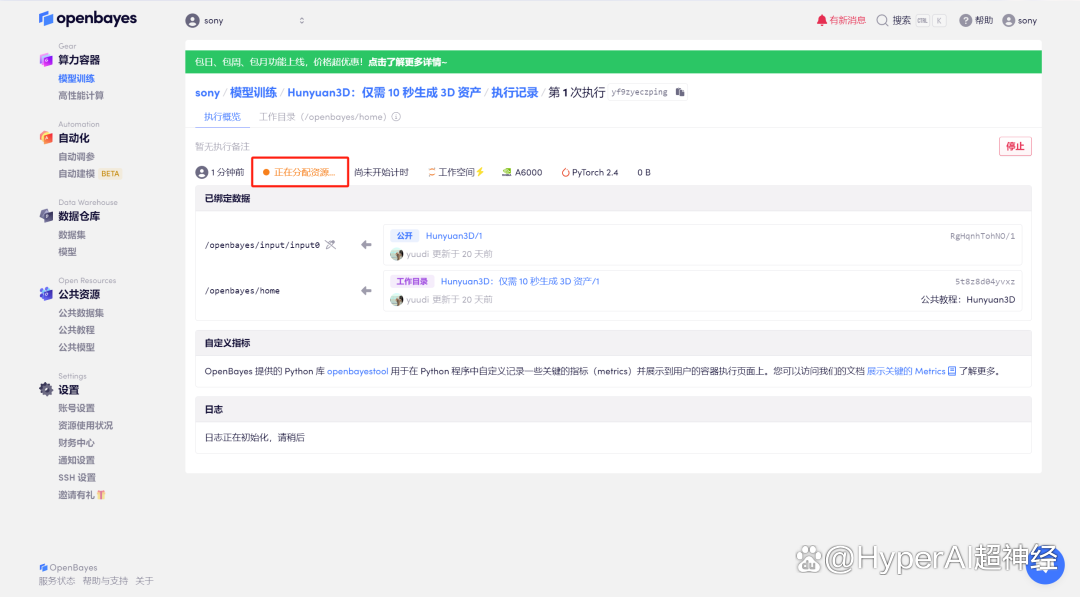Open 自动建模 BETA in the sidebar
Screen dimensions: 1080x597
pyautogui.click(x=90, y=174)
